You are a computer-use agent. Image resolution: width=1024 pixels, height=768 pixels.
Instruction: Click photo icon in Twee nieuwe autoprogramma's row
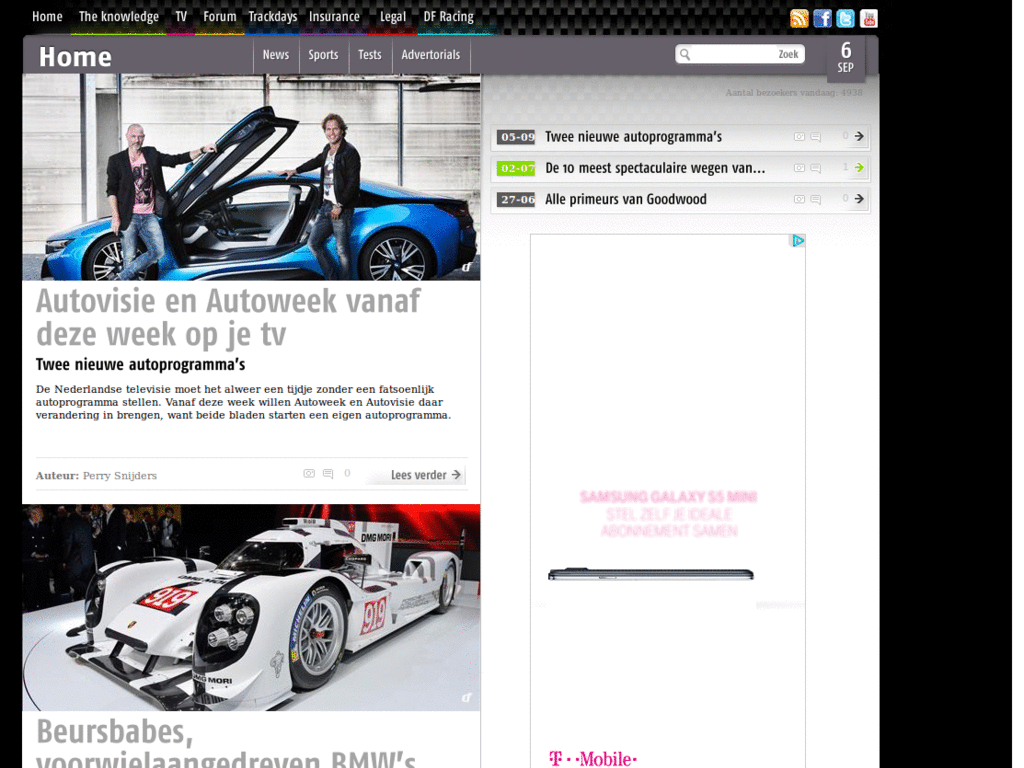coord(799,136)
